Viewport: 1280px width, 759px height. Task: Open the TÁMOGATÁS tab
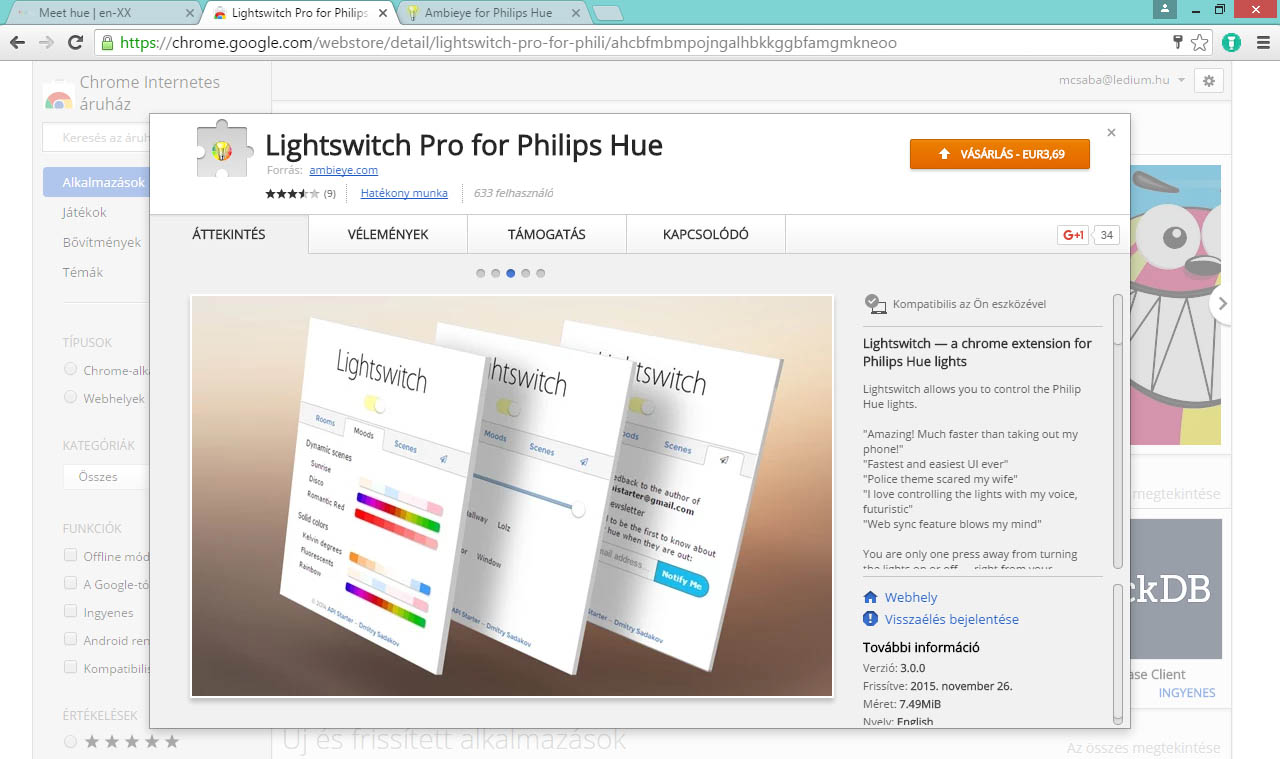[547, 235]
